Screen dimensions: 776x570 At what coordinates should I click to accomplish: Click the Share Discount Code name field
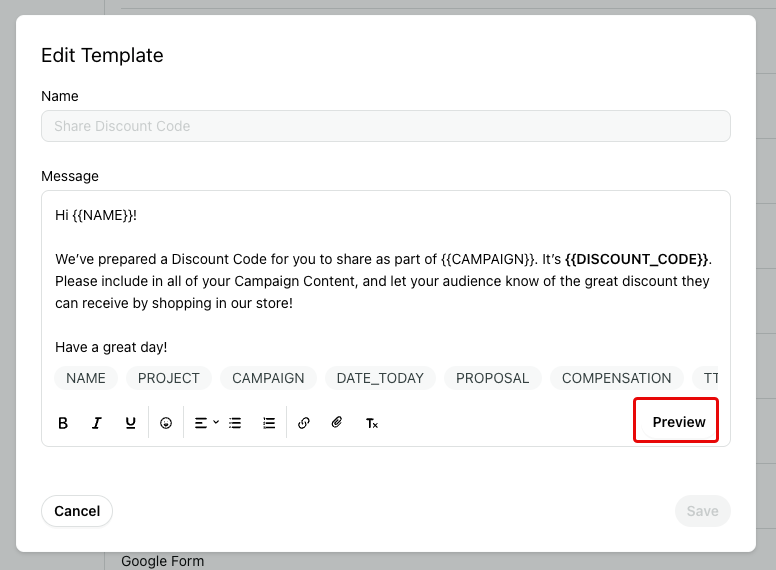(386, 126)
